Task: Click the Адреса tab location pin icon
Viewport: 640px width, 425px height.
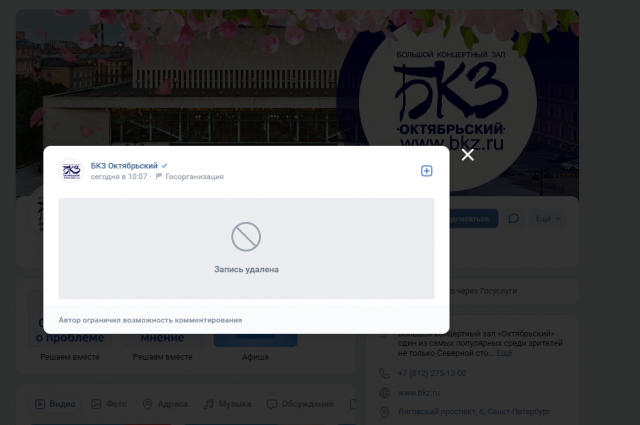Action: pyautogui.click(x=147, y=404)
